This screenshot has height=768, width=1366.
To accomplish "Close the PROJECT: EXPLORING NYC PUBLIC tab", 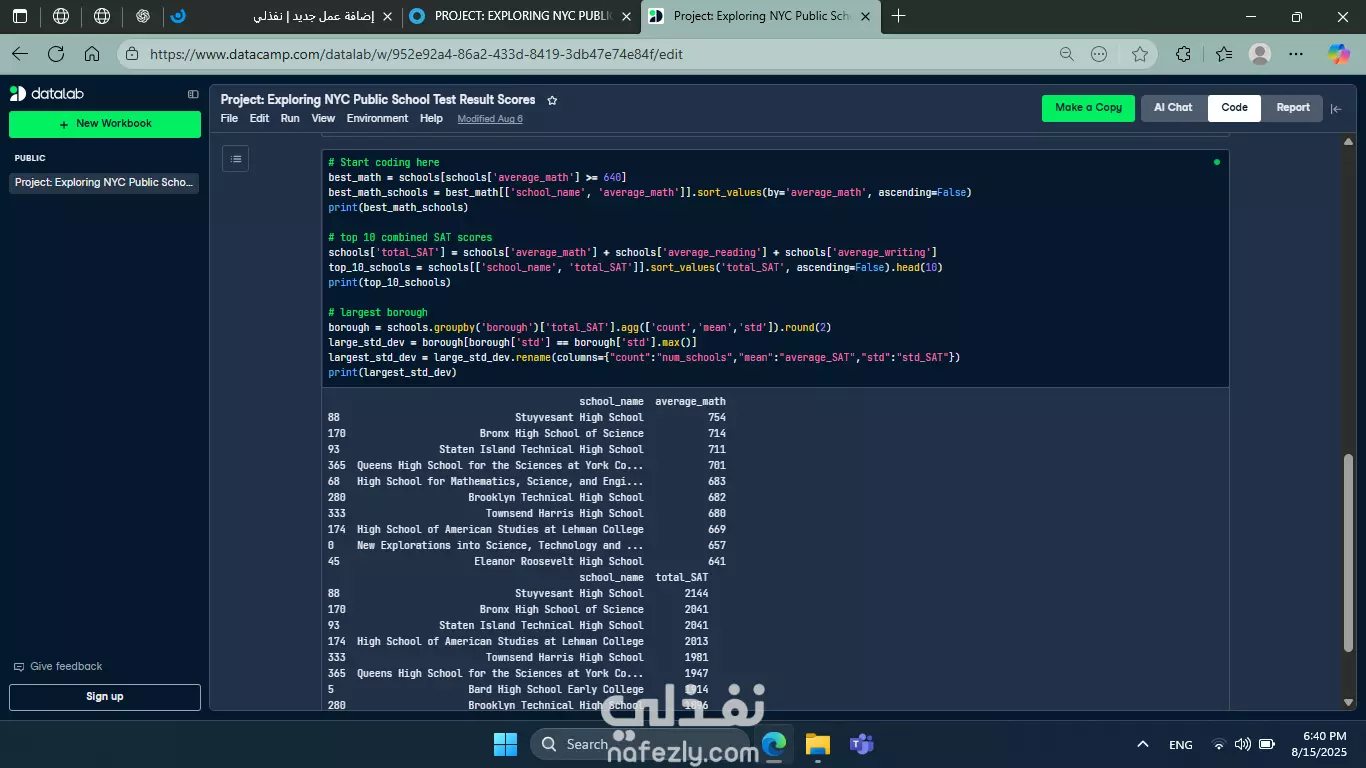I will pyautogui.click(x=626, y=16).
